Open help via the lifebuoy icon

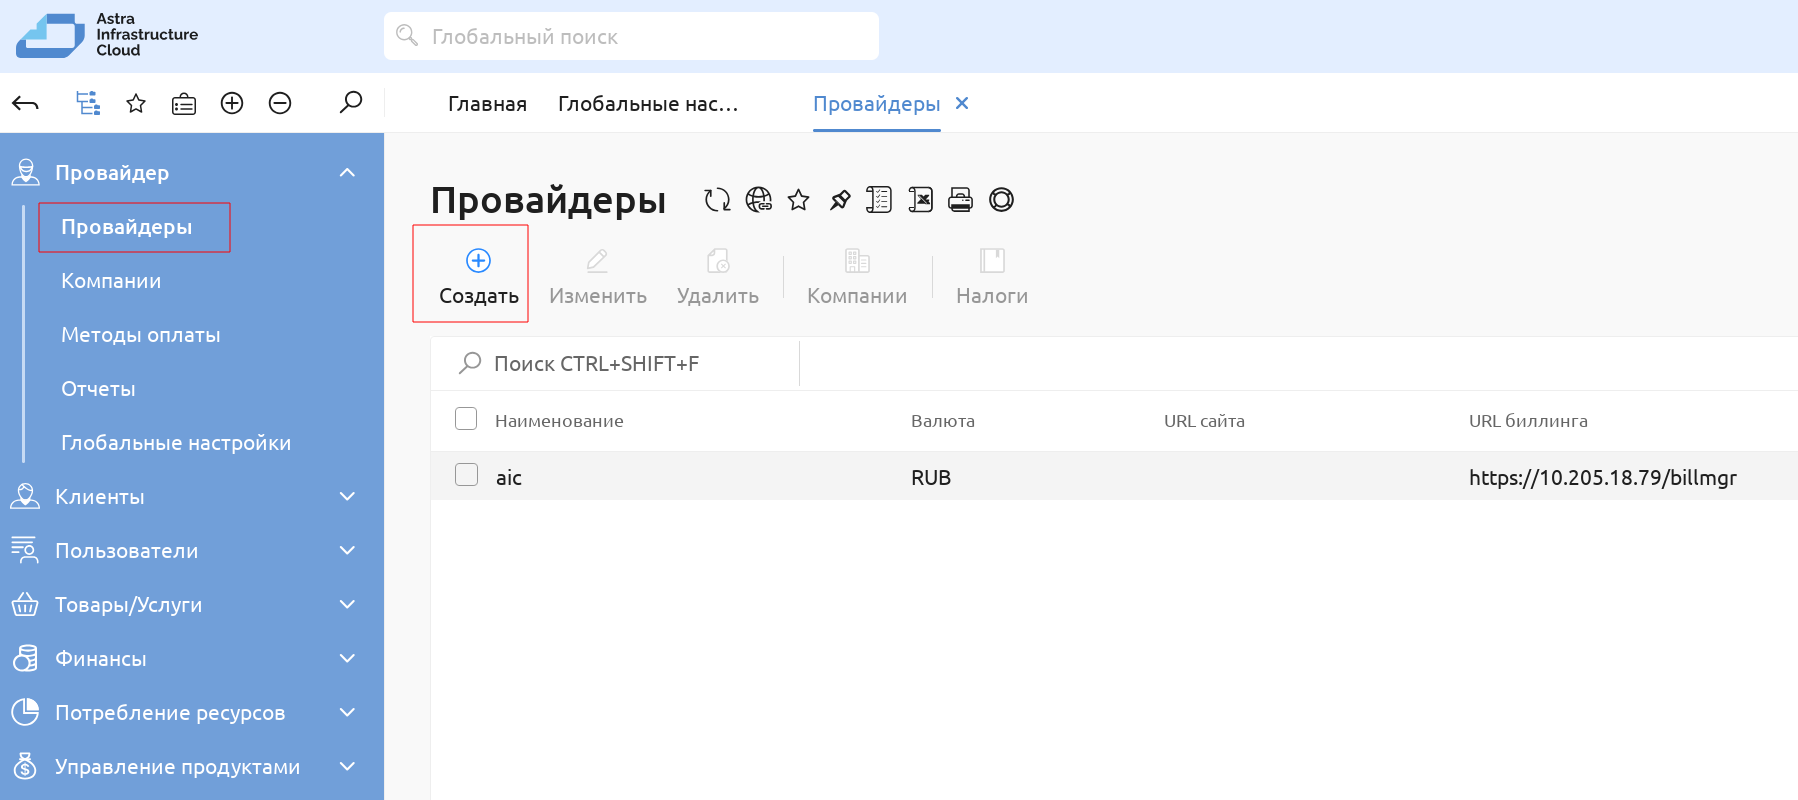(1001, 200)
